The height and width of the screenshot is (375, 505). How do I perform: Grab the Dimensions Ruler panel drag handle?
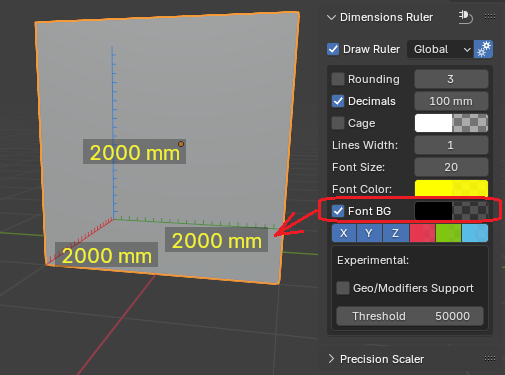tap(490, 17)
